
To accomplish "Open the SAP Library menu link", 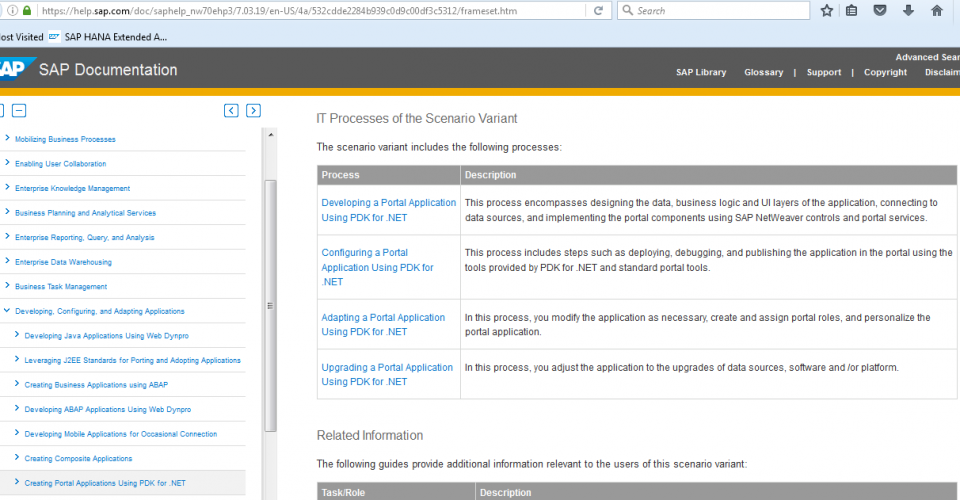I will pyautogui.click(x=701, y=72).
